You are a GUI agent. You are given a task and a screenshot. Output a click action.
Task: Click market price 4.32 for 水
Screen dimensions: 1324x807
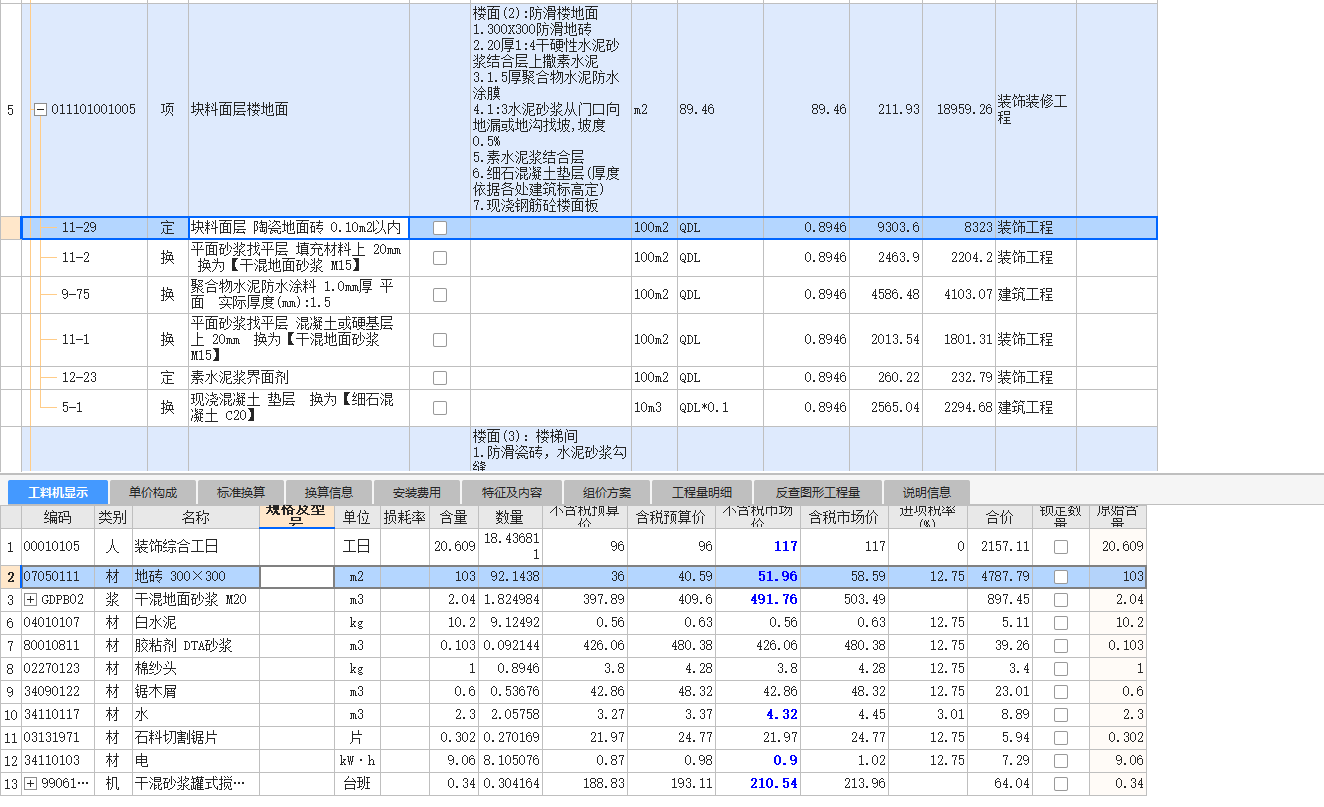coord(757,715)
